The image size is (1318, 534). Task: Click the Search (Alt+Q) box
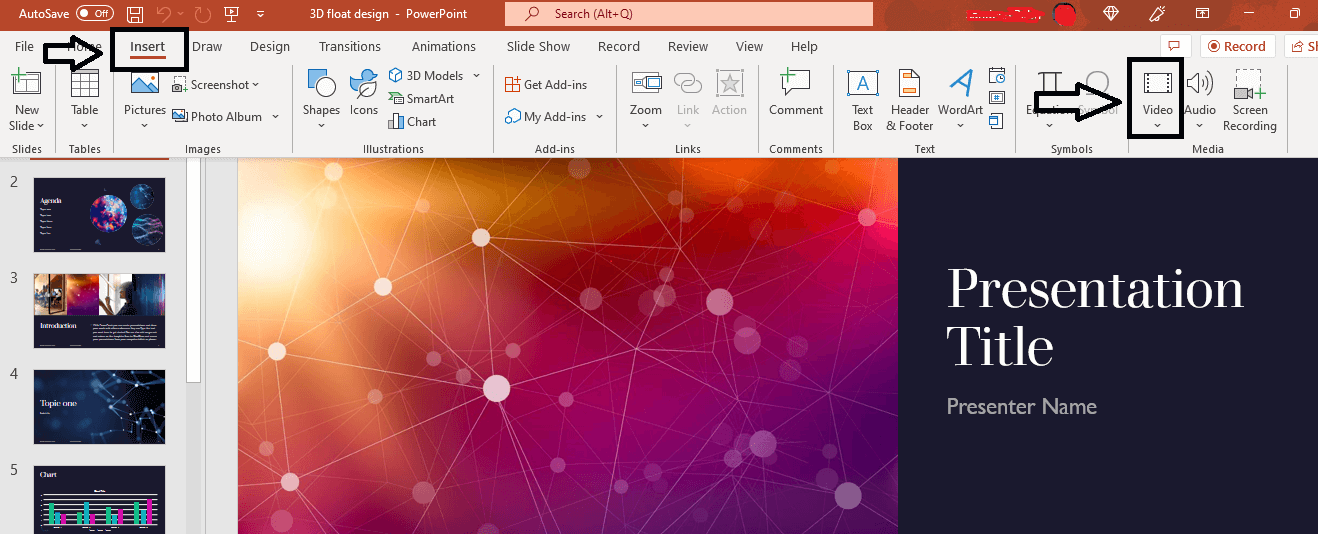689,14
